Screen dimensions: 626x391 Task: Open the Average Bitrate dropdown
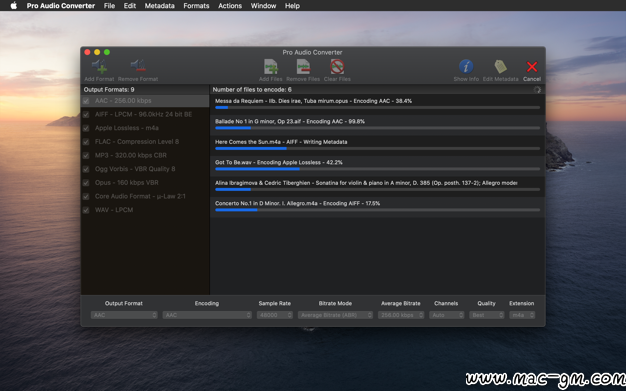click(401, 315)
